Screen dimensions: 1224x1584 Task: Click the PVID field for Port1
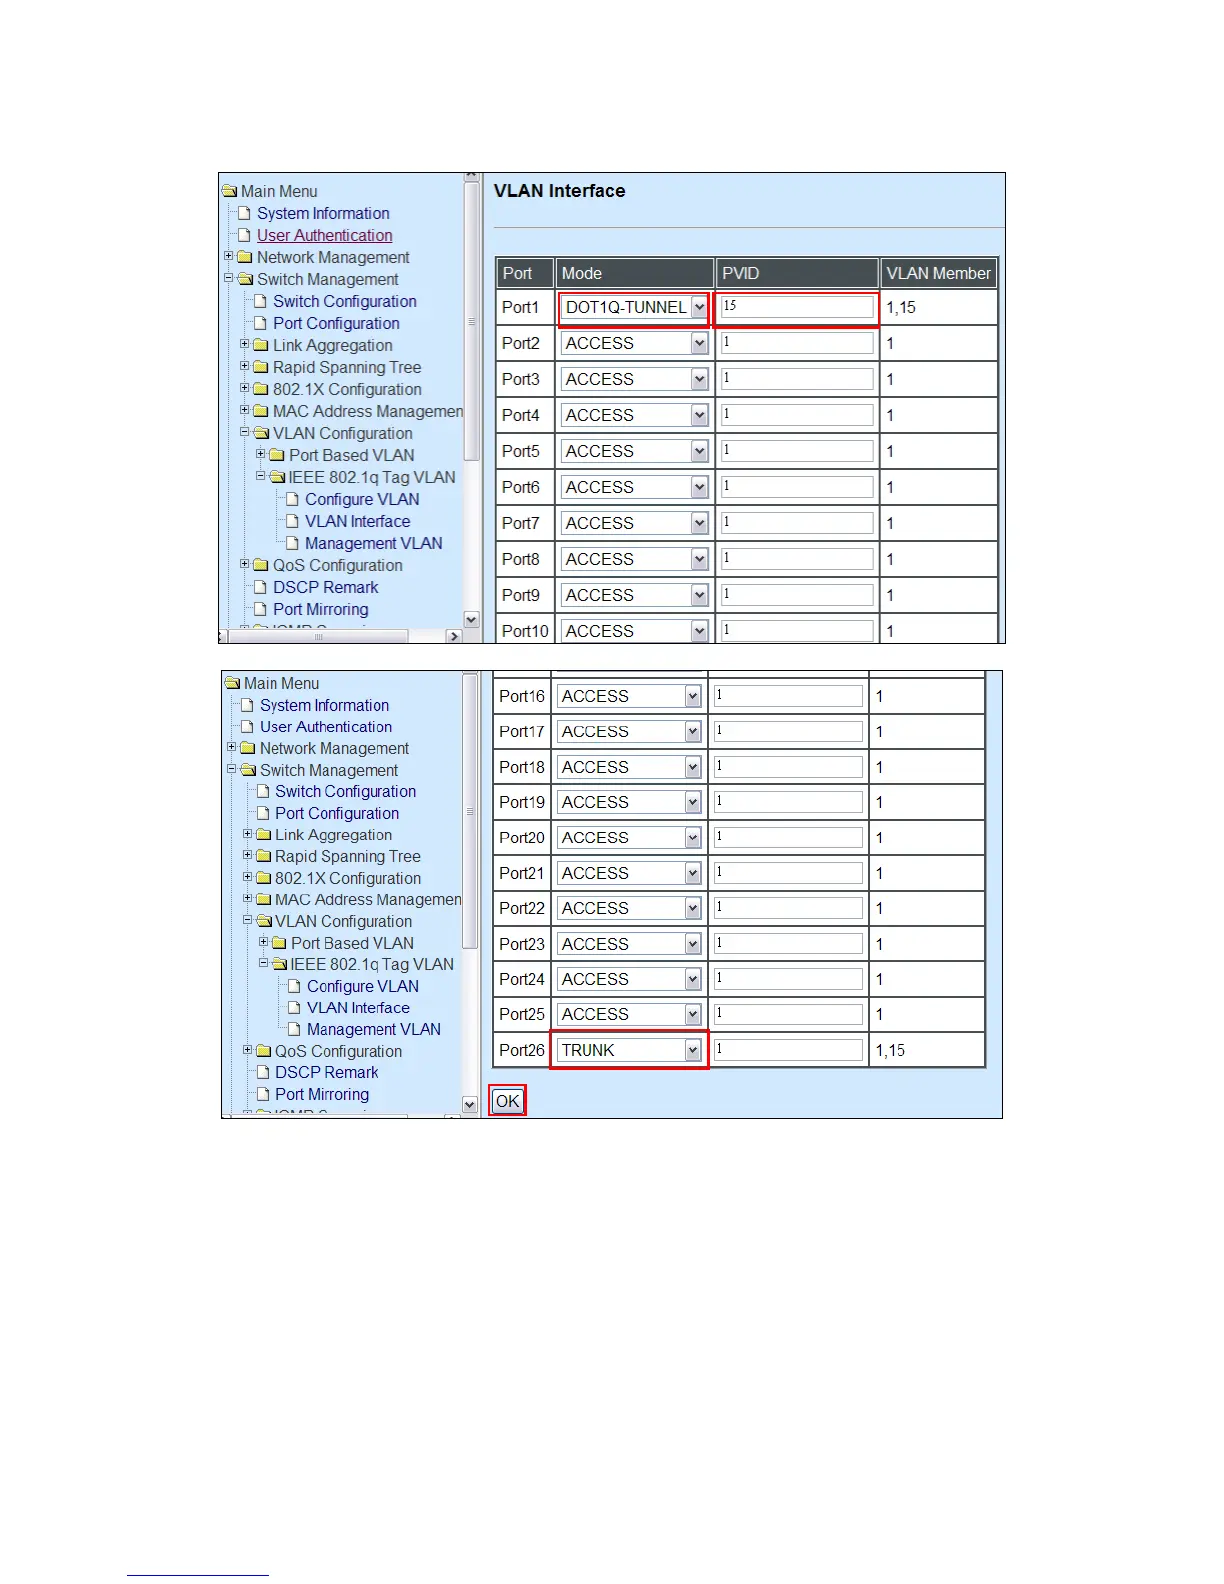tap(797, 307)
